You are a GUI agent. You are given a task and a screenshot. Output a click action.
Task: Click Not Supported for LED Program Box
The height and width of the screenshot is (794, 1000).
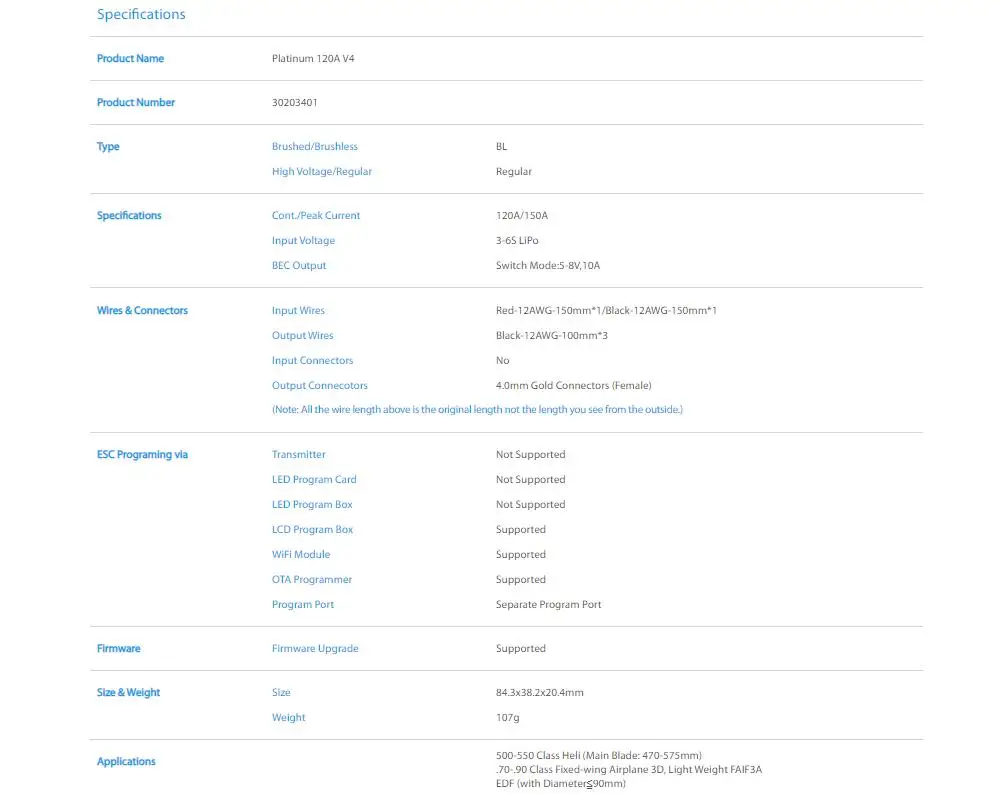[x=531, y=504]
